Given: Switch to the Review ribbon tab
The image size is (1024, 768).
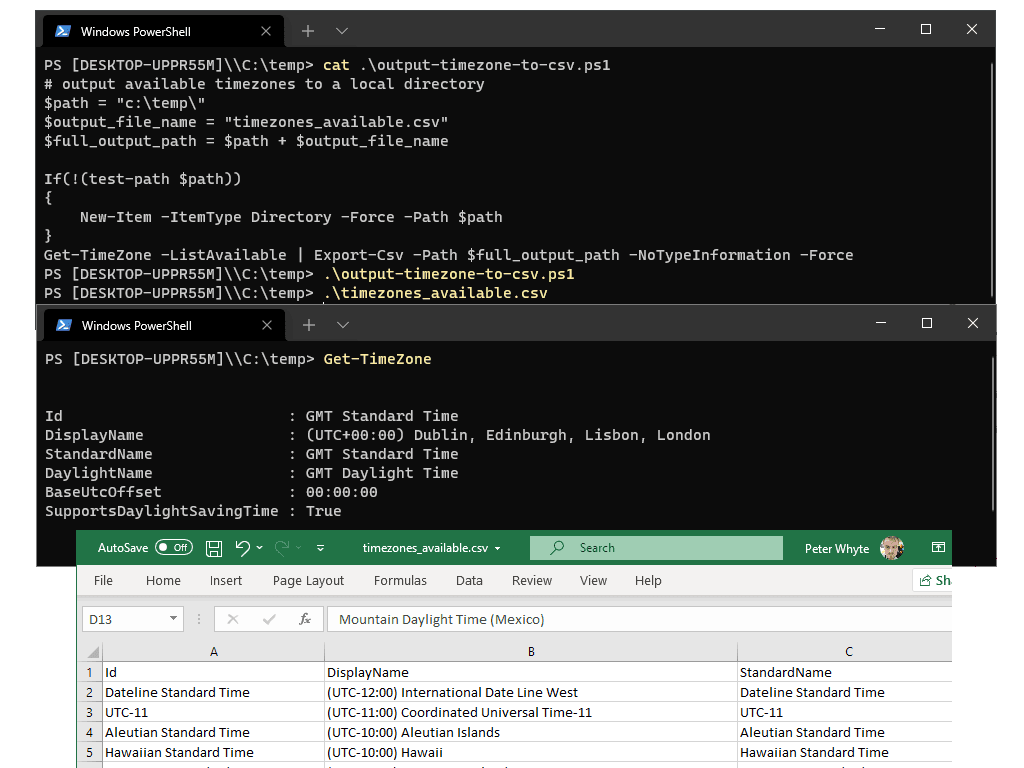Looking at the screenshot, I should [532, 581].
